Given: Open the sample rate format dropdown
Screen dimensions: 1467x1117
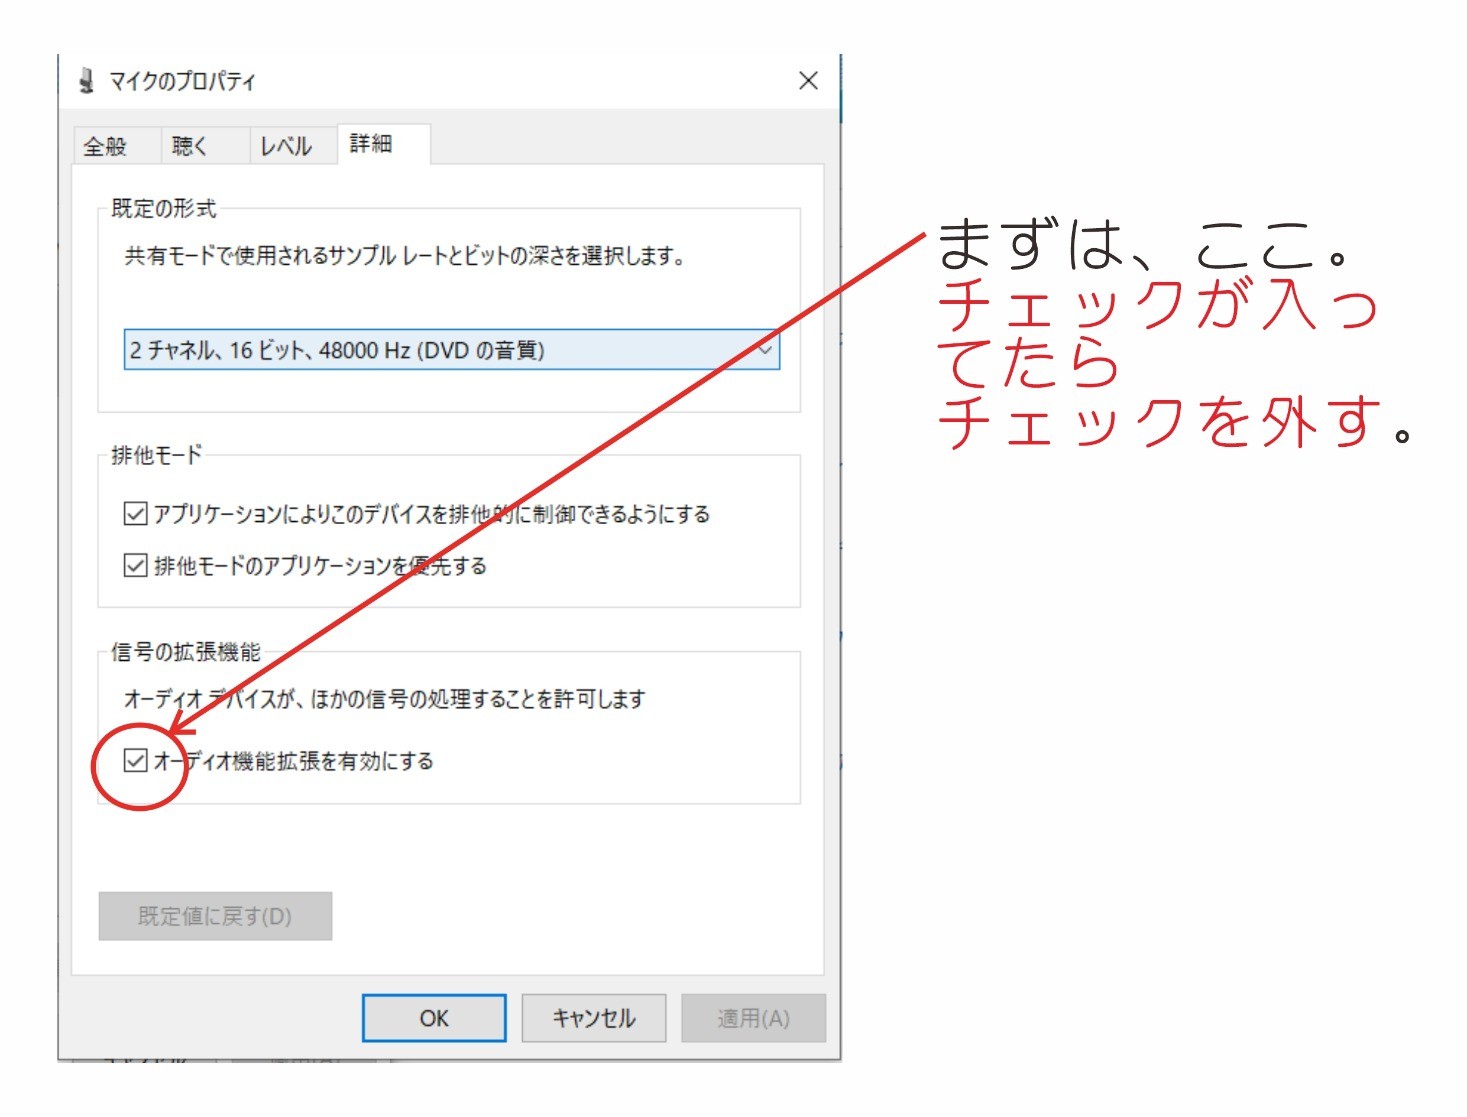Looking at the screenshot, I should [451, 350].
